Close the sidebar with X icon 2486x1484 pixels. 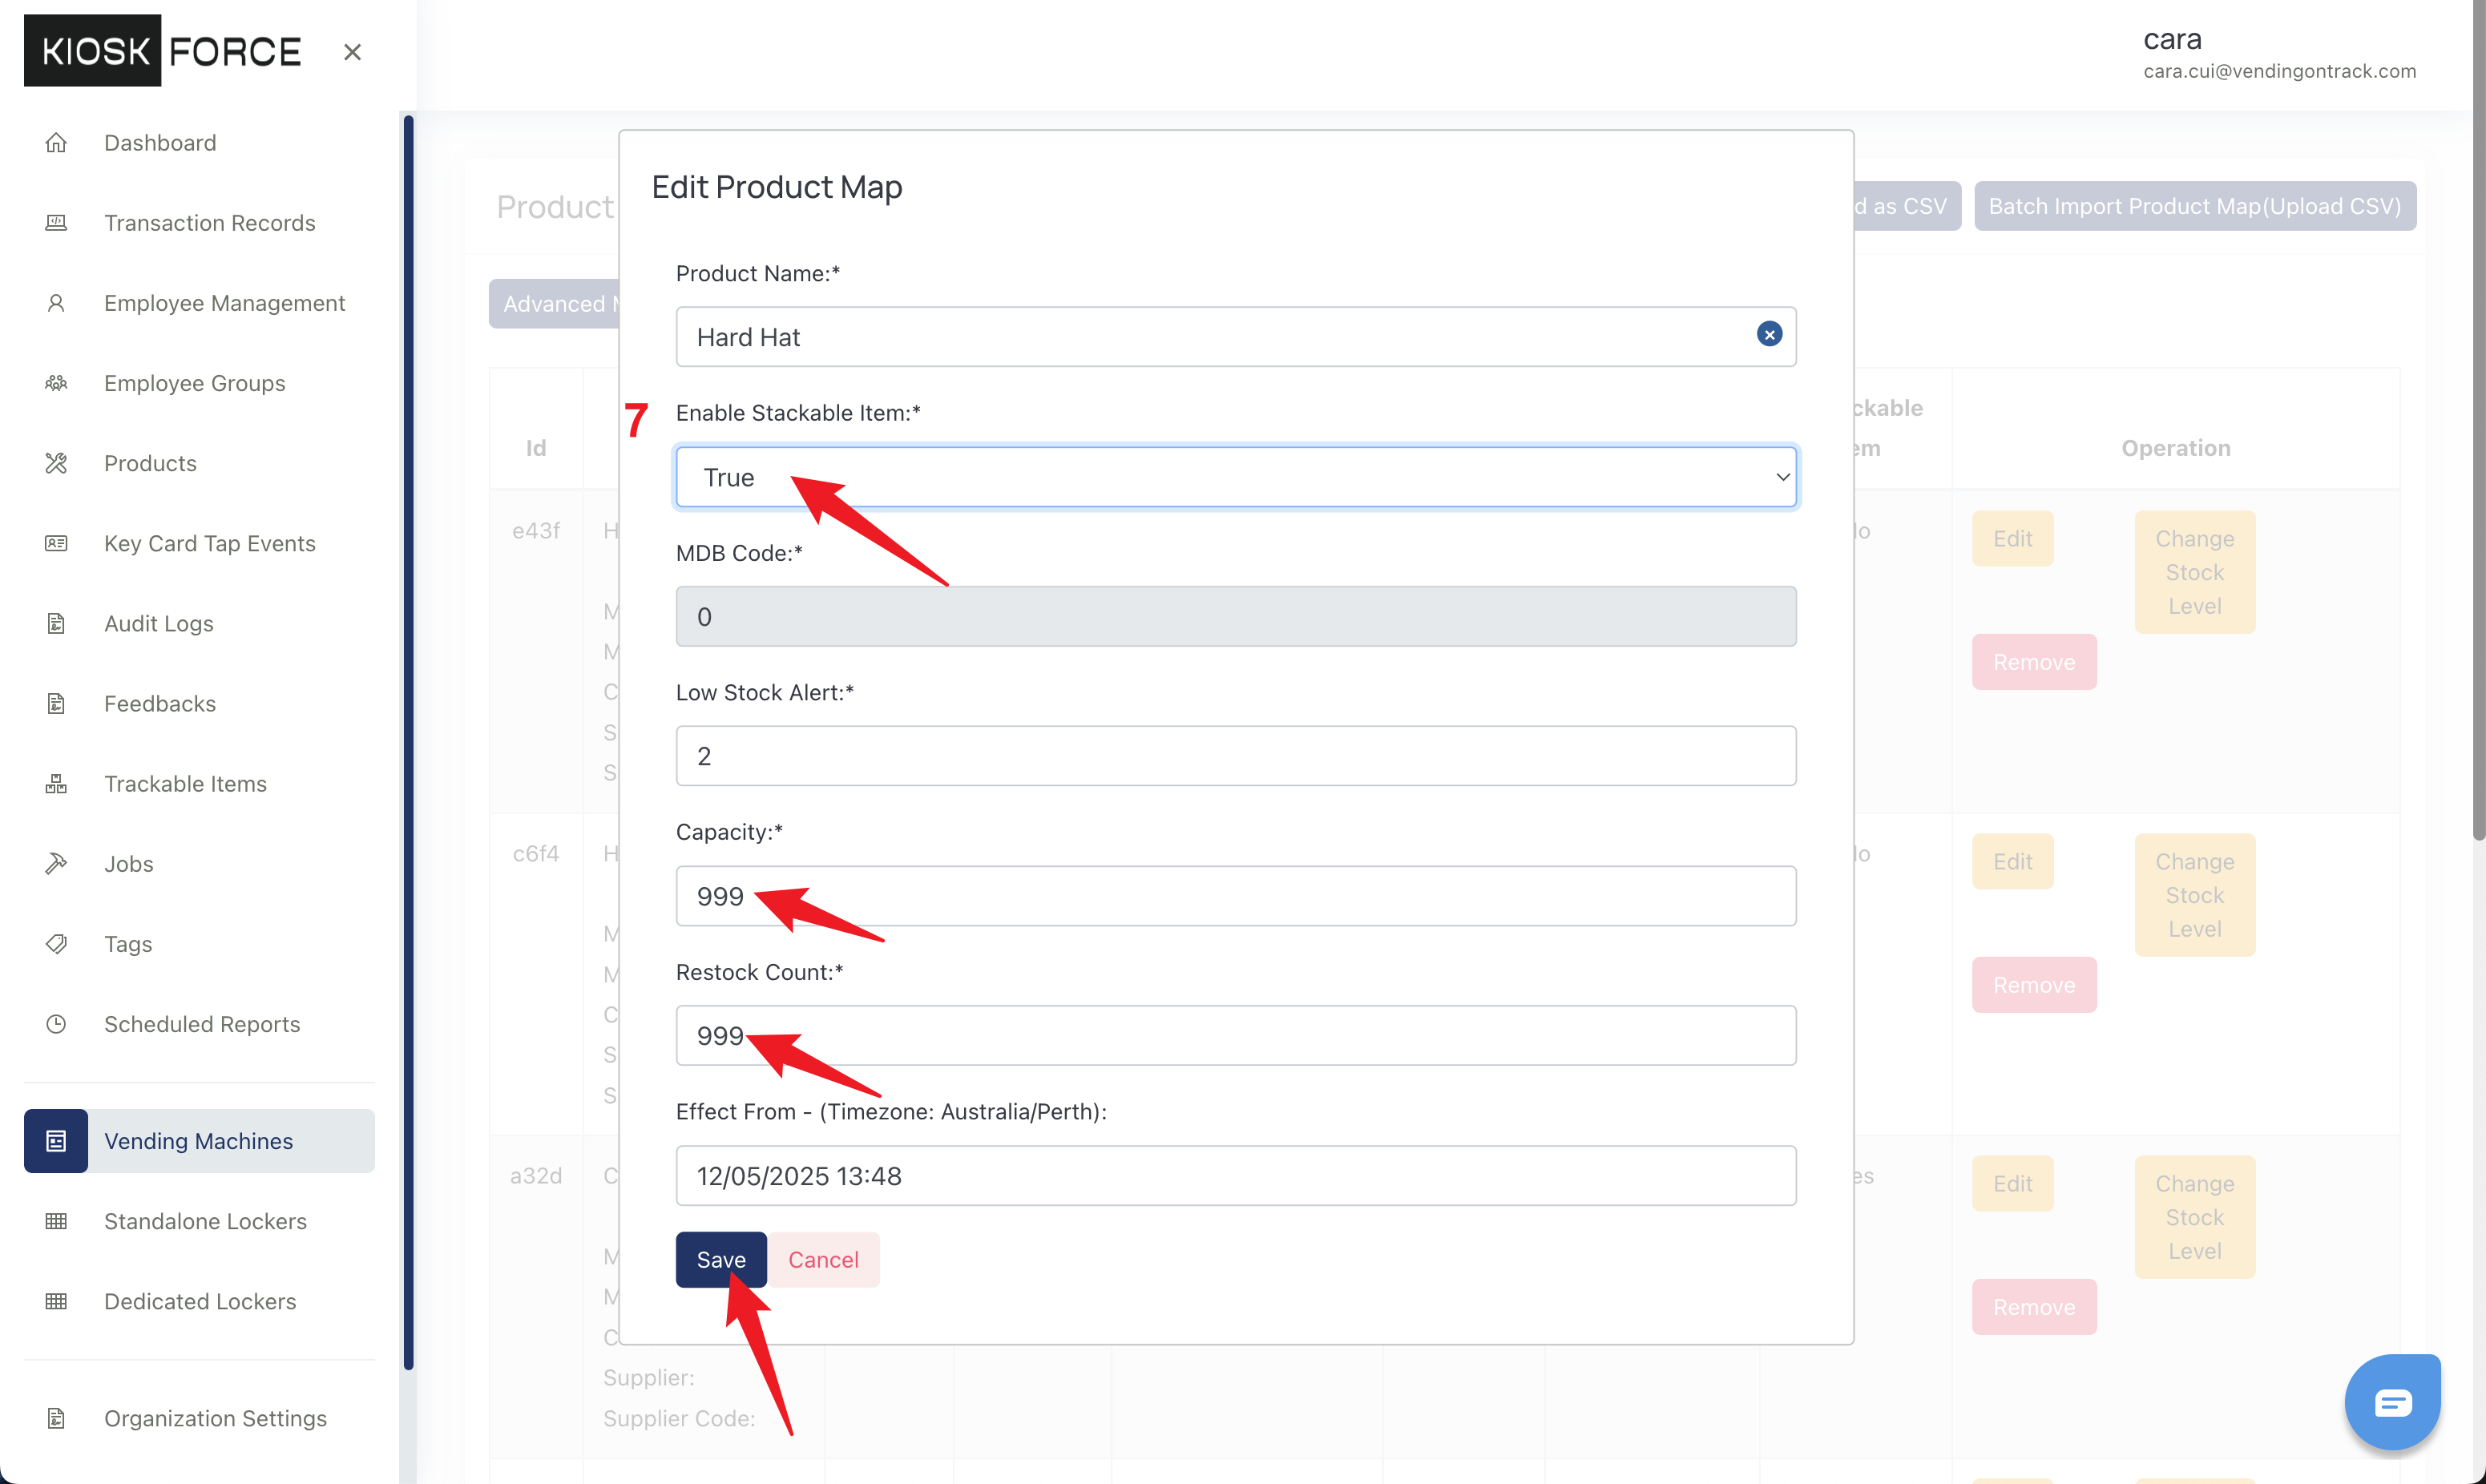point(352,52)
